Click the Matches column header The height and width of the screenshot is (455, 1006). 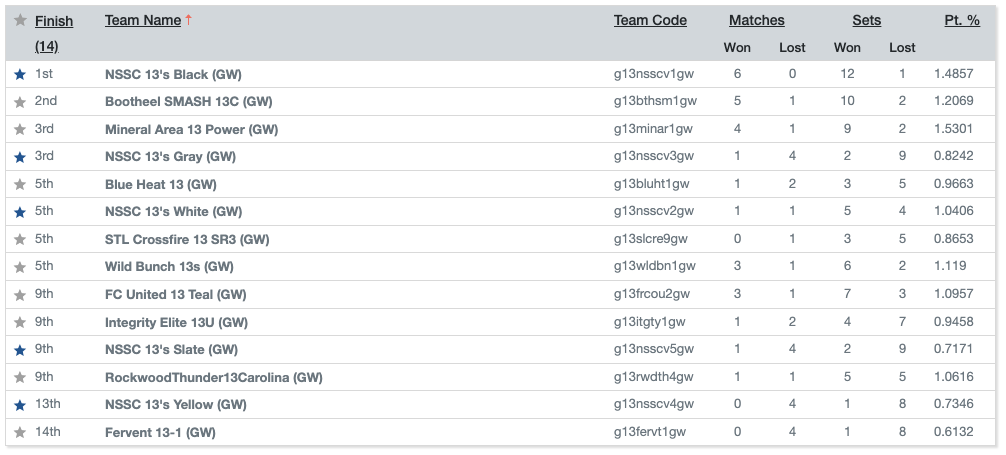(756, 21)
